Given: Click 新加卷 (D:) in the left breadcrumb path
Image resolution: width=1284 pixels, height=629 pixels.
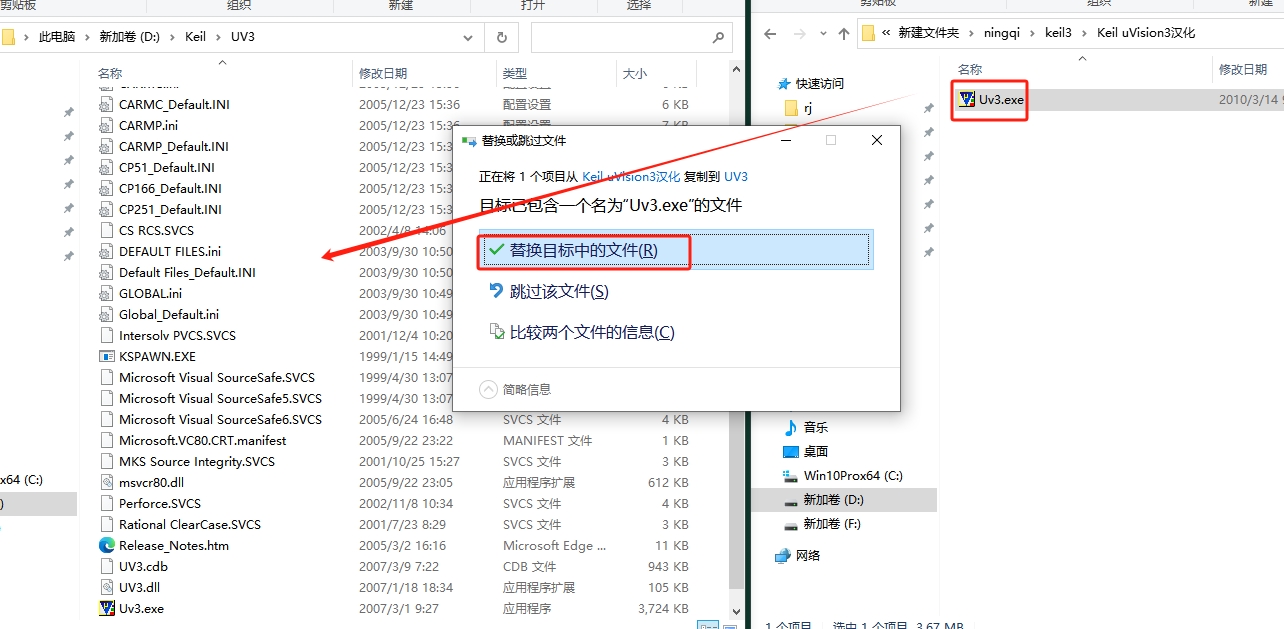Looking at the screenshot, I should coord(129,37).
